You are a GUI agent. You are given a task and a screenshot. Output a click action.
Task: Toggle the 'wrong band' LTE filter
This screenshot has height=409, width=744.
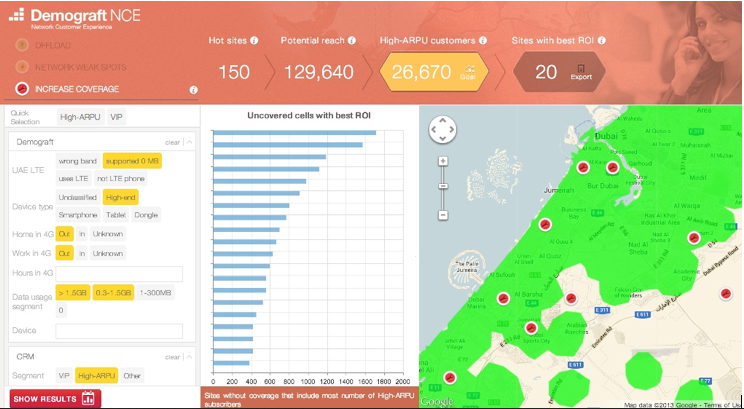78,161
